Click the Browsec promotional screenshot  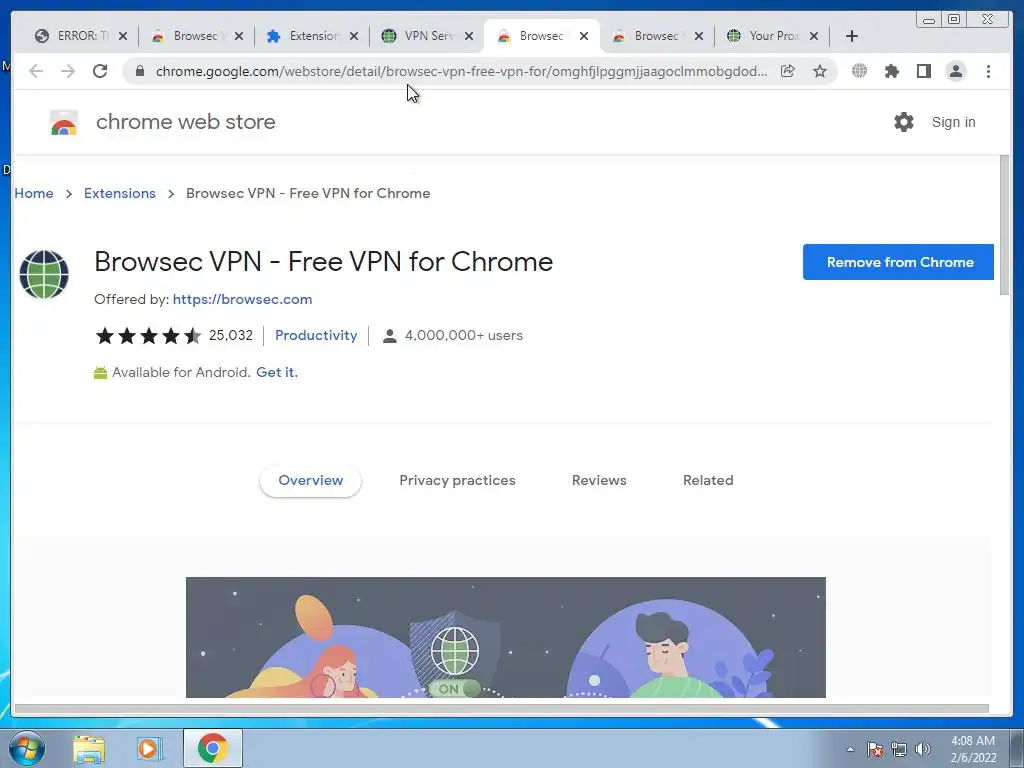505,637
